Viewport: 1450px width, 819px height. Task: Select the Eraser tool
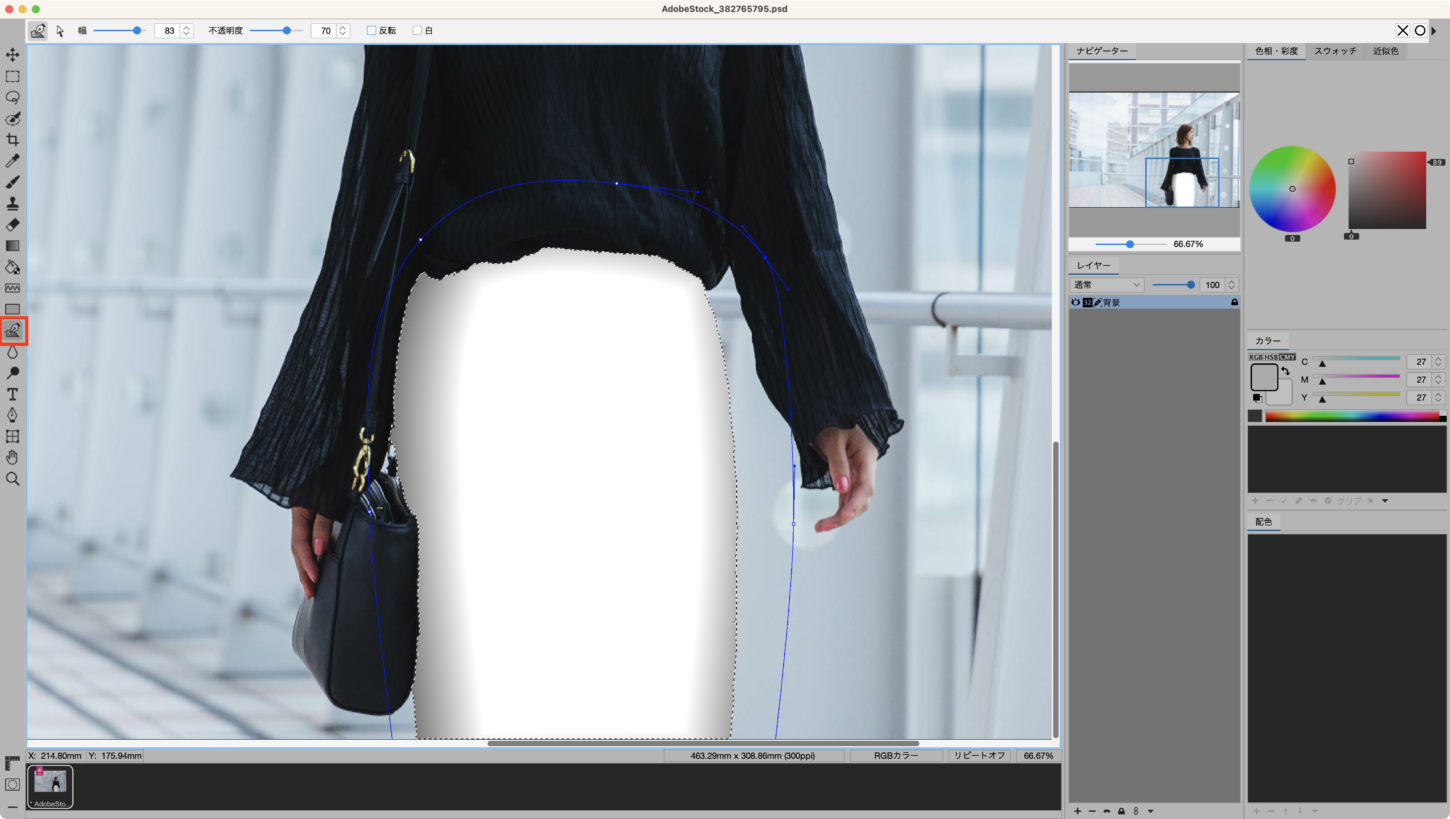click(x=12, y=225)
